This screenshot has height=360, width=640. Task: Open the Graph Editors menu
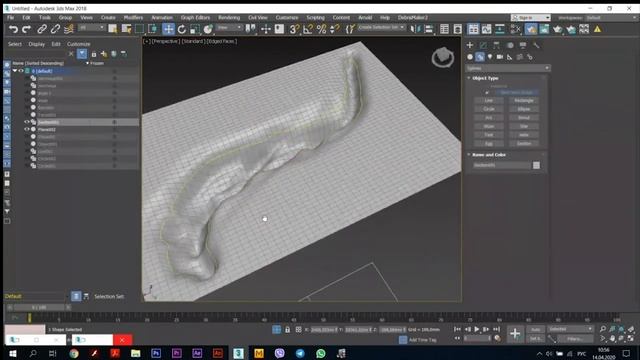tap(195, 18)
